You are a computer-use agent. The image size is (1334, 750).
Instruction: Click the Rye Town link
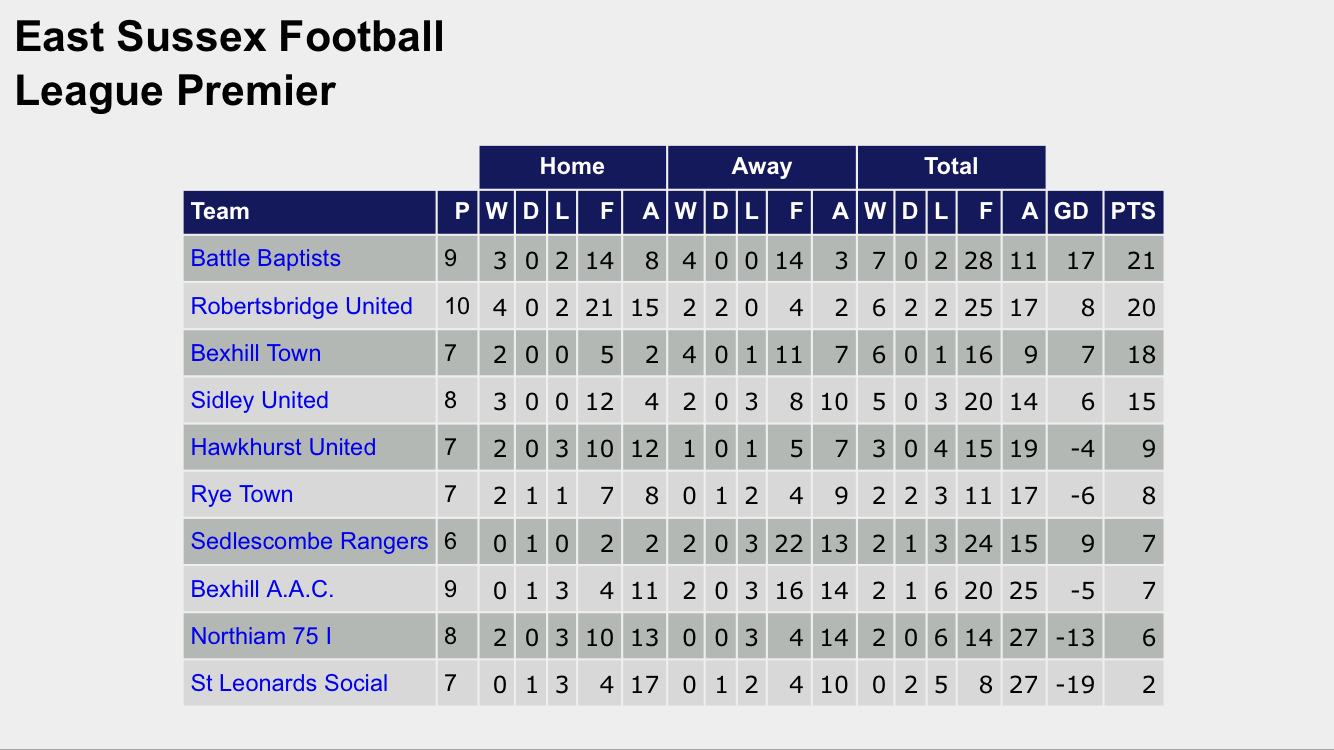pyautogui.click(x=241, y=494)
